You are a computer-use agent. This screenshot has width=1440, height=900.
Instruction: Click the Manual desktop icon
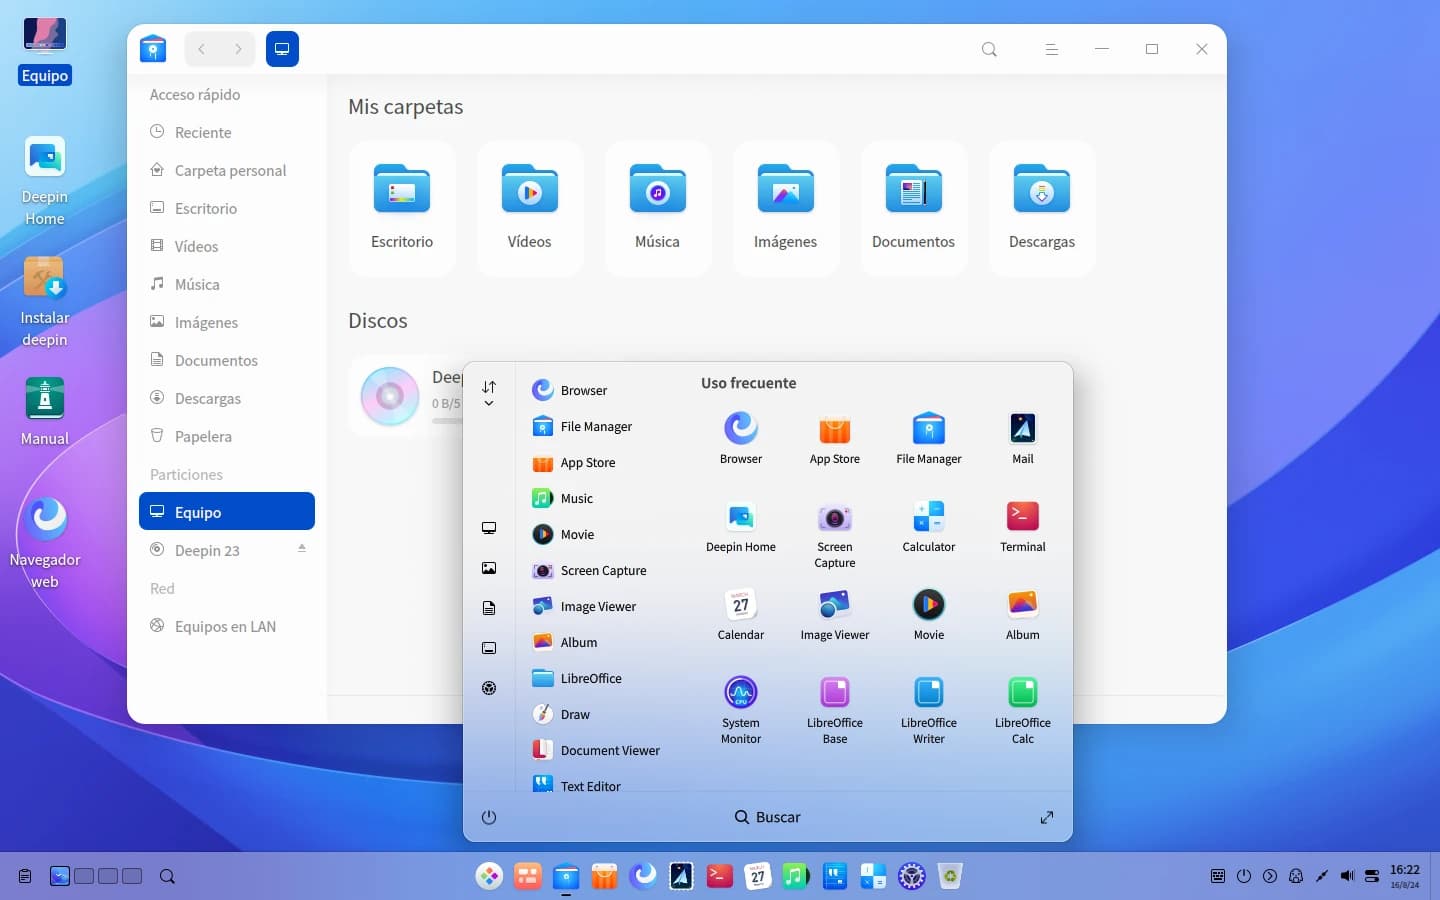[45, 411]
